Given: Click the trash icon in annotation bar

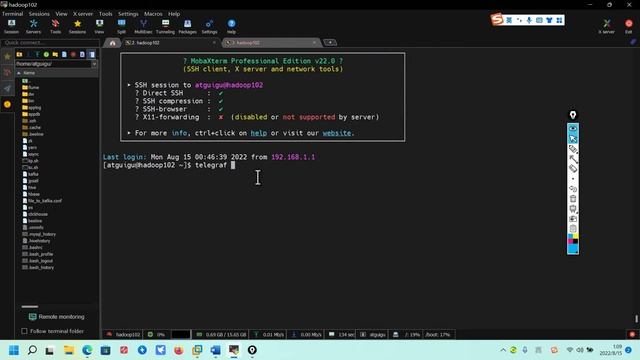Looking at the screenshot, I should click(x=573, y=199).
